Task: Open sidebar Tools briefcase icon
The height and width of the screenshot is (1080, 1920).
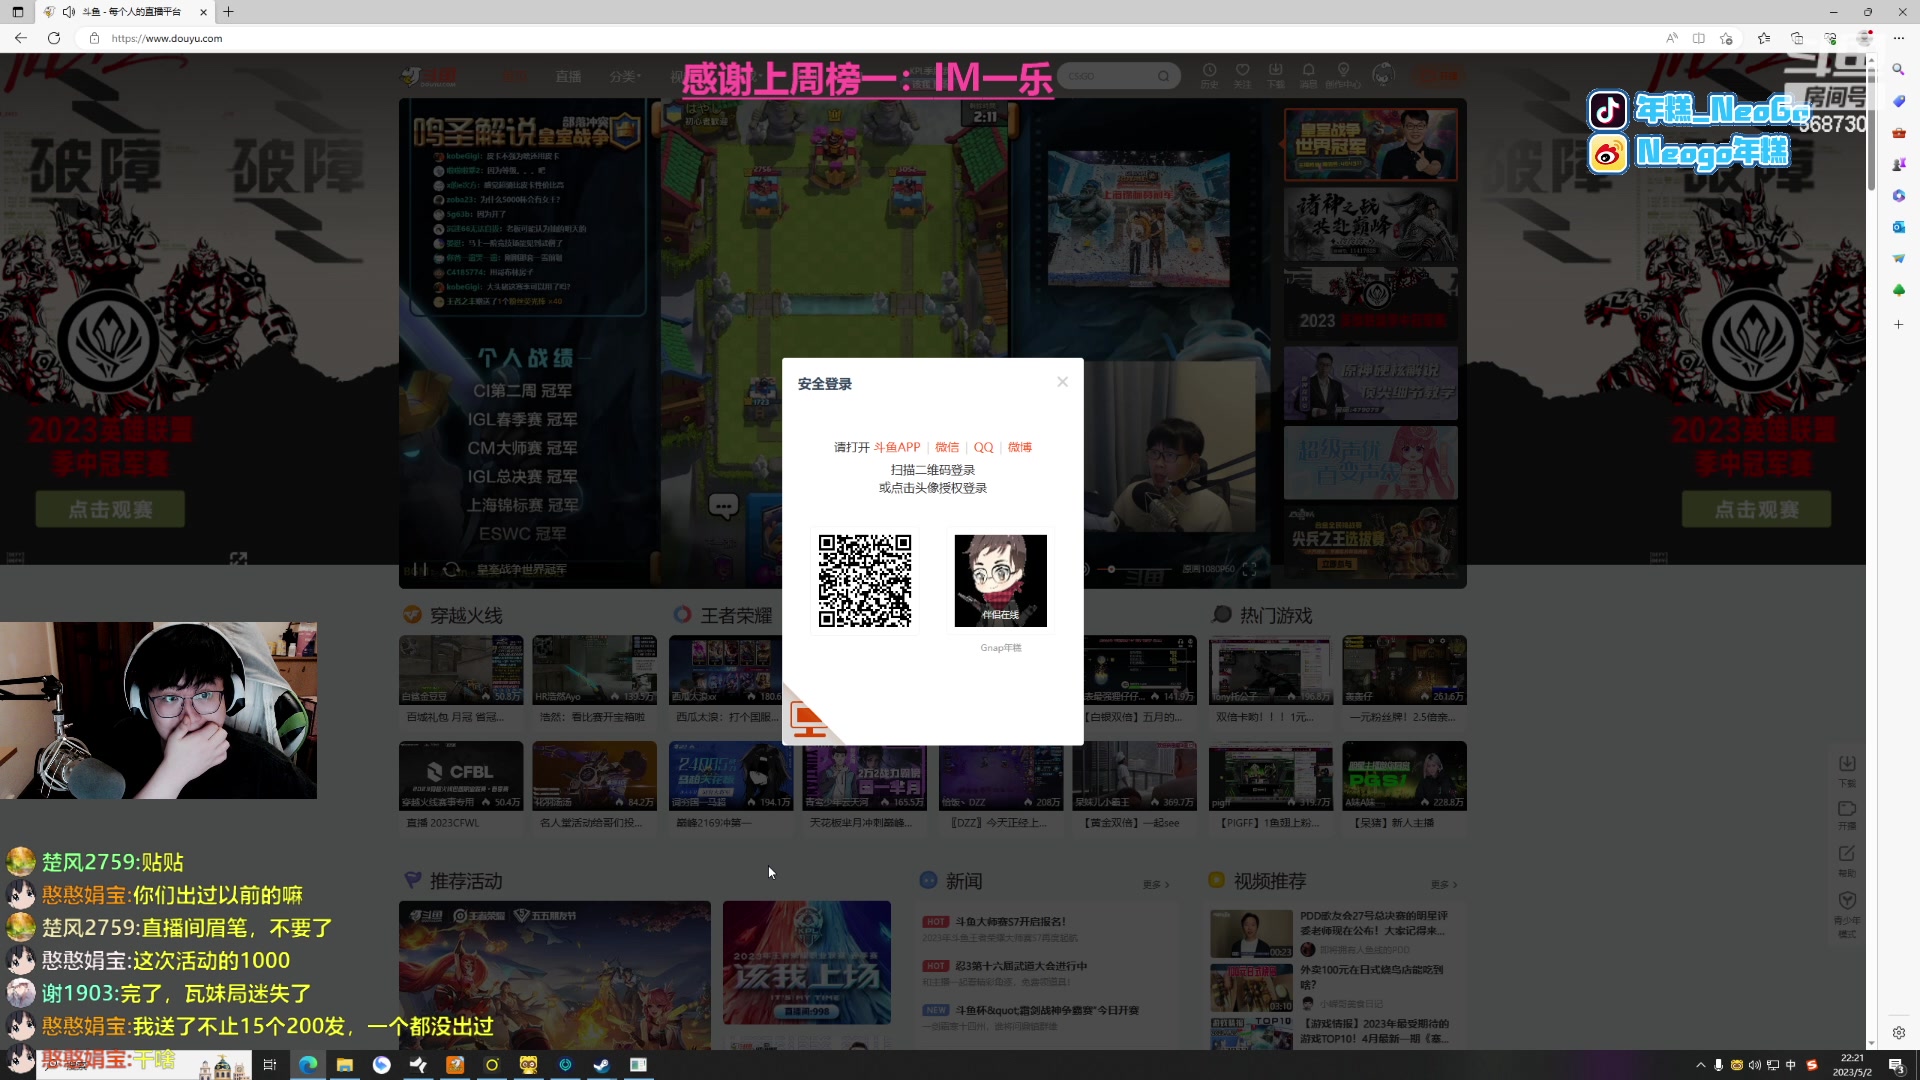Action: coord(1898,132)
